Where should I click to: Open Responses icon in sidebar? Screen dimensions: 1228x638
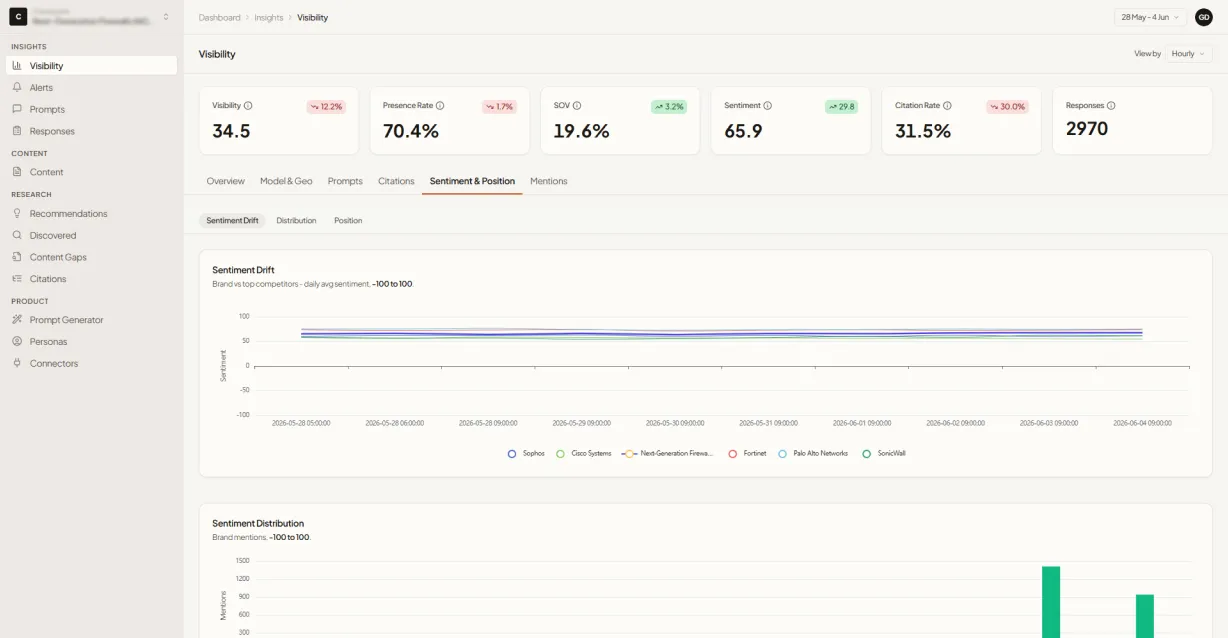tap(17, 131)
